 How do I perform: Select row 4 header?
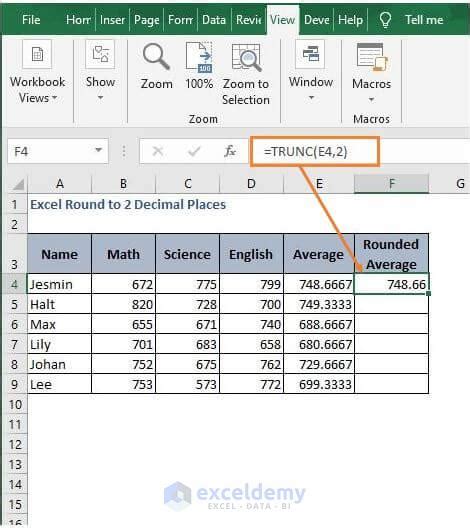click(14, 284)
